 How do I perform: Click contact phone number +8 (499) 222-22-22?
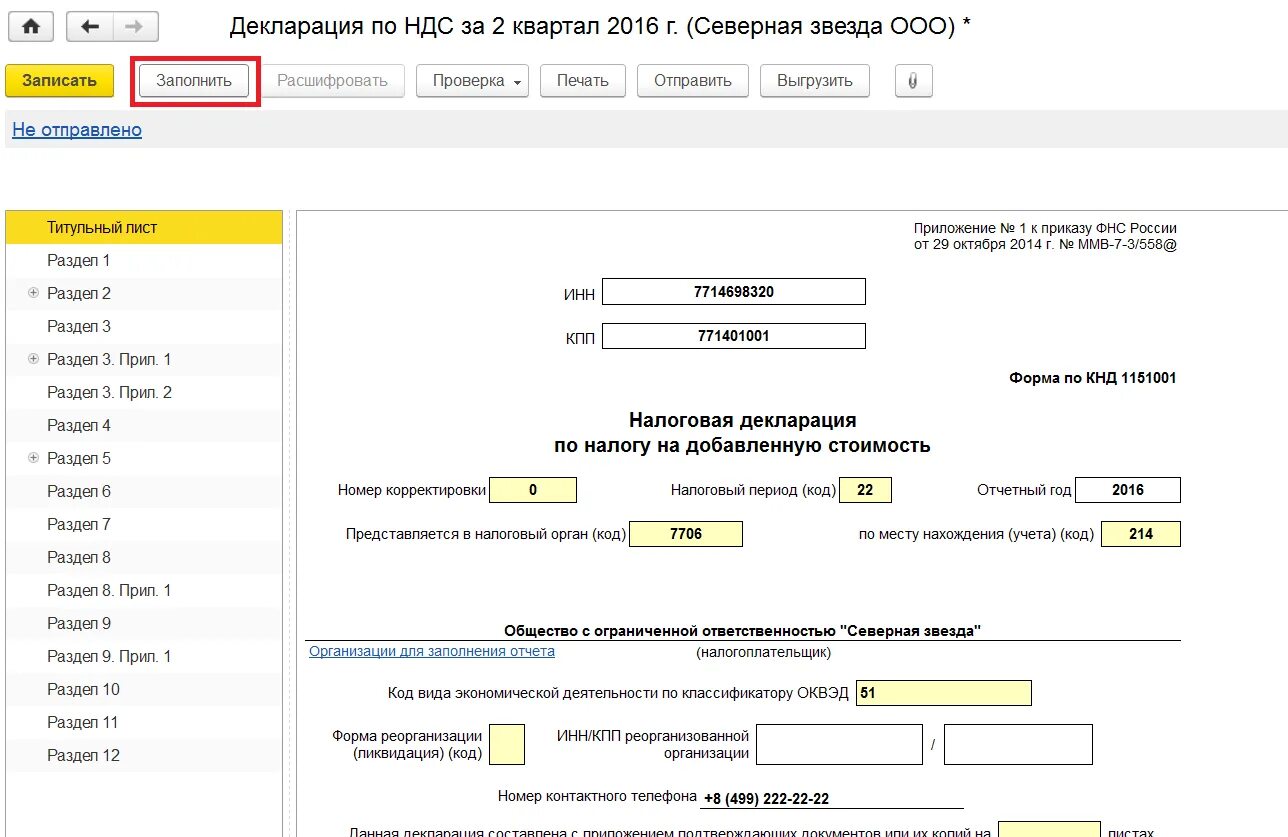(767, 799)
